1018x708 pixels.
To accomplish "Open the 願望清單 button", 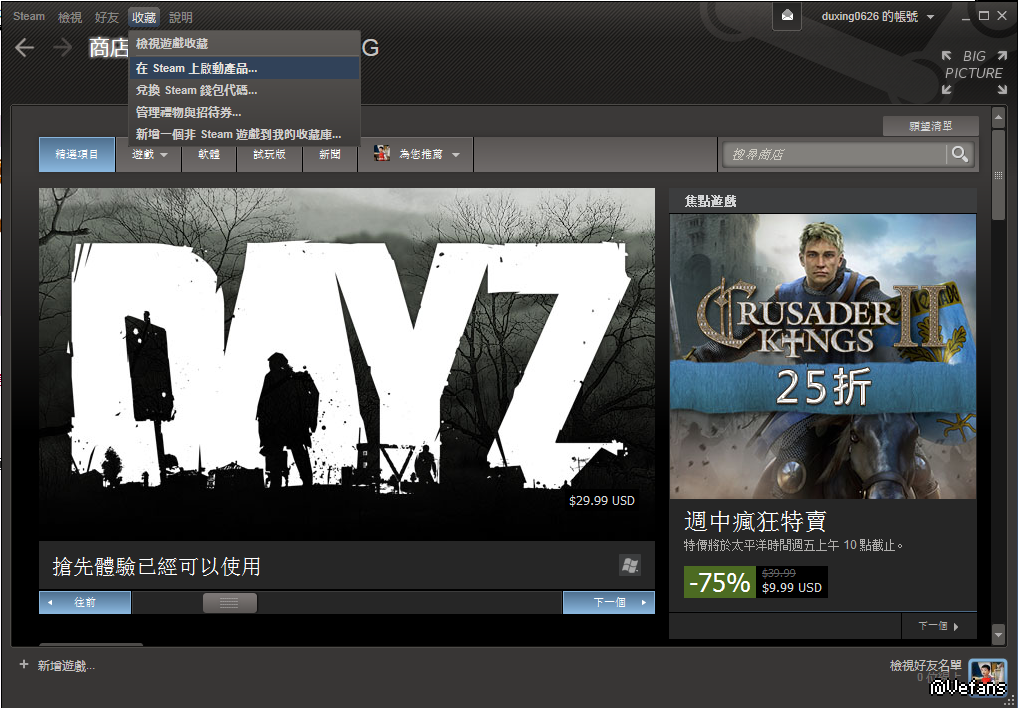I will 930,127.
